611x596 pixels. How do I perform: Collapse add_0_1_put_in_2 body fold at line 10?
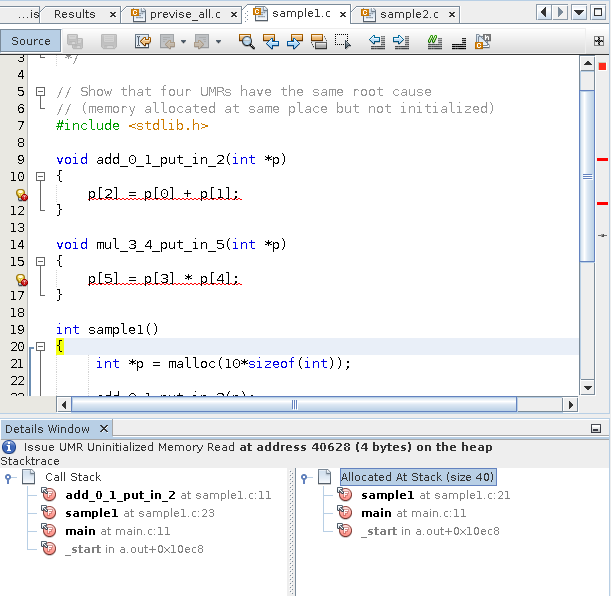click(40, 177)
